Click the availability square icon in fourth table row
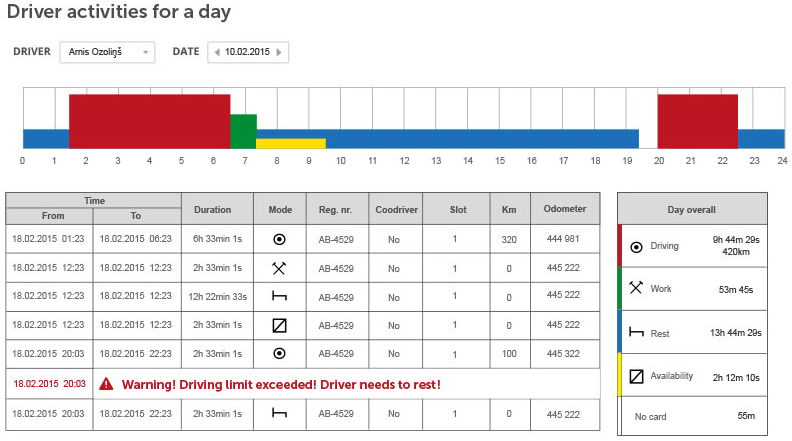The height and width of the screenshot is (441, 792). coord(280,325)
